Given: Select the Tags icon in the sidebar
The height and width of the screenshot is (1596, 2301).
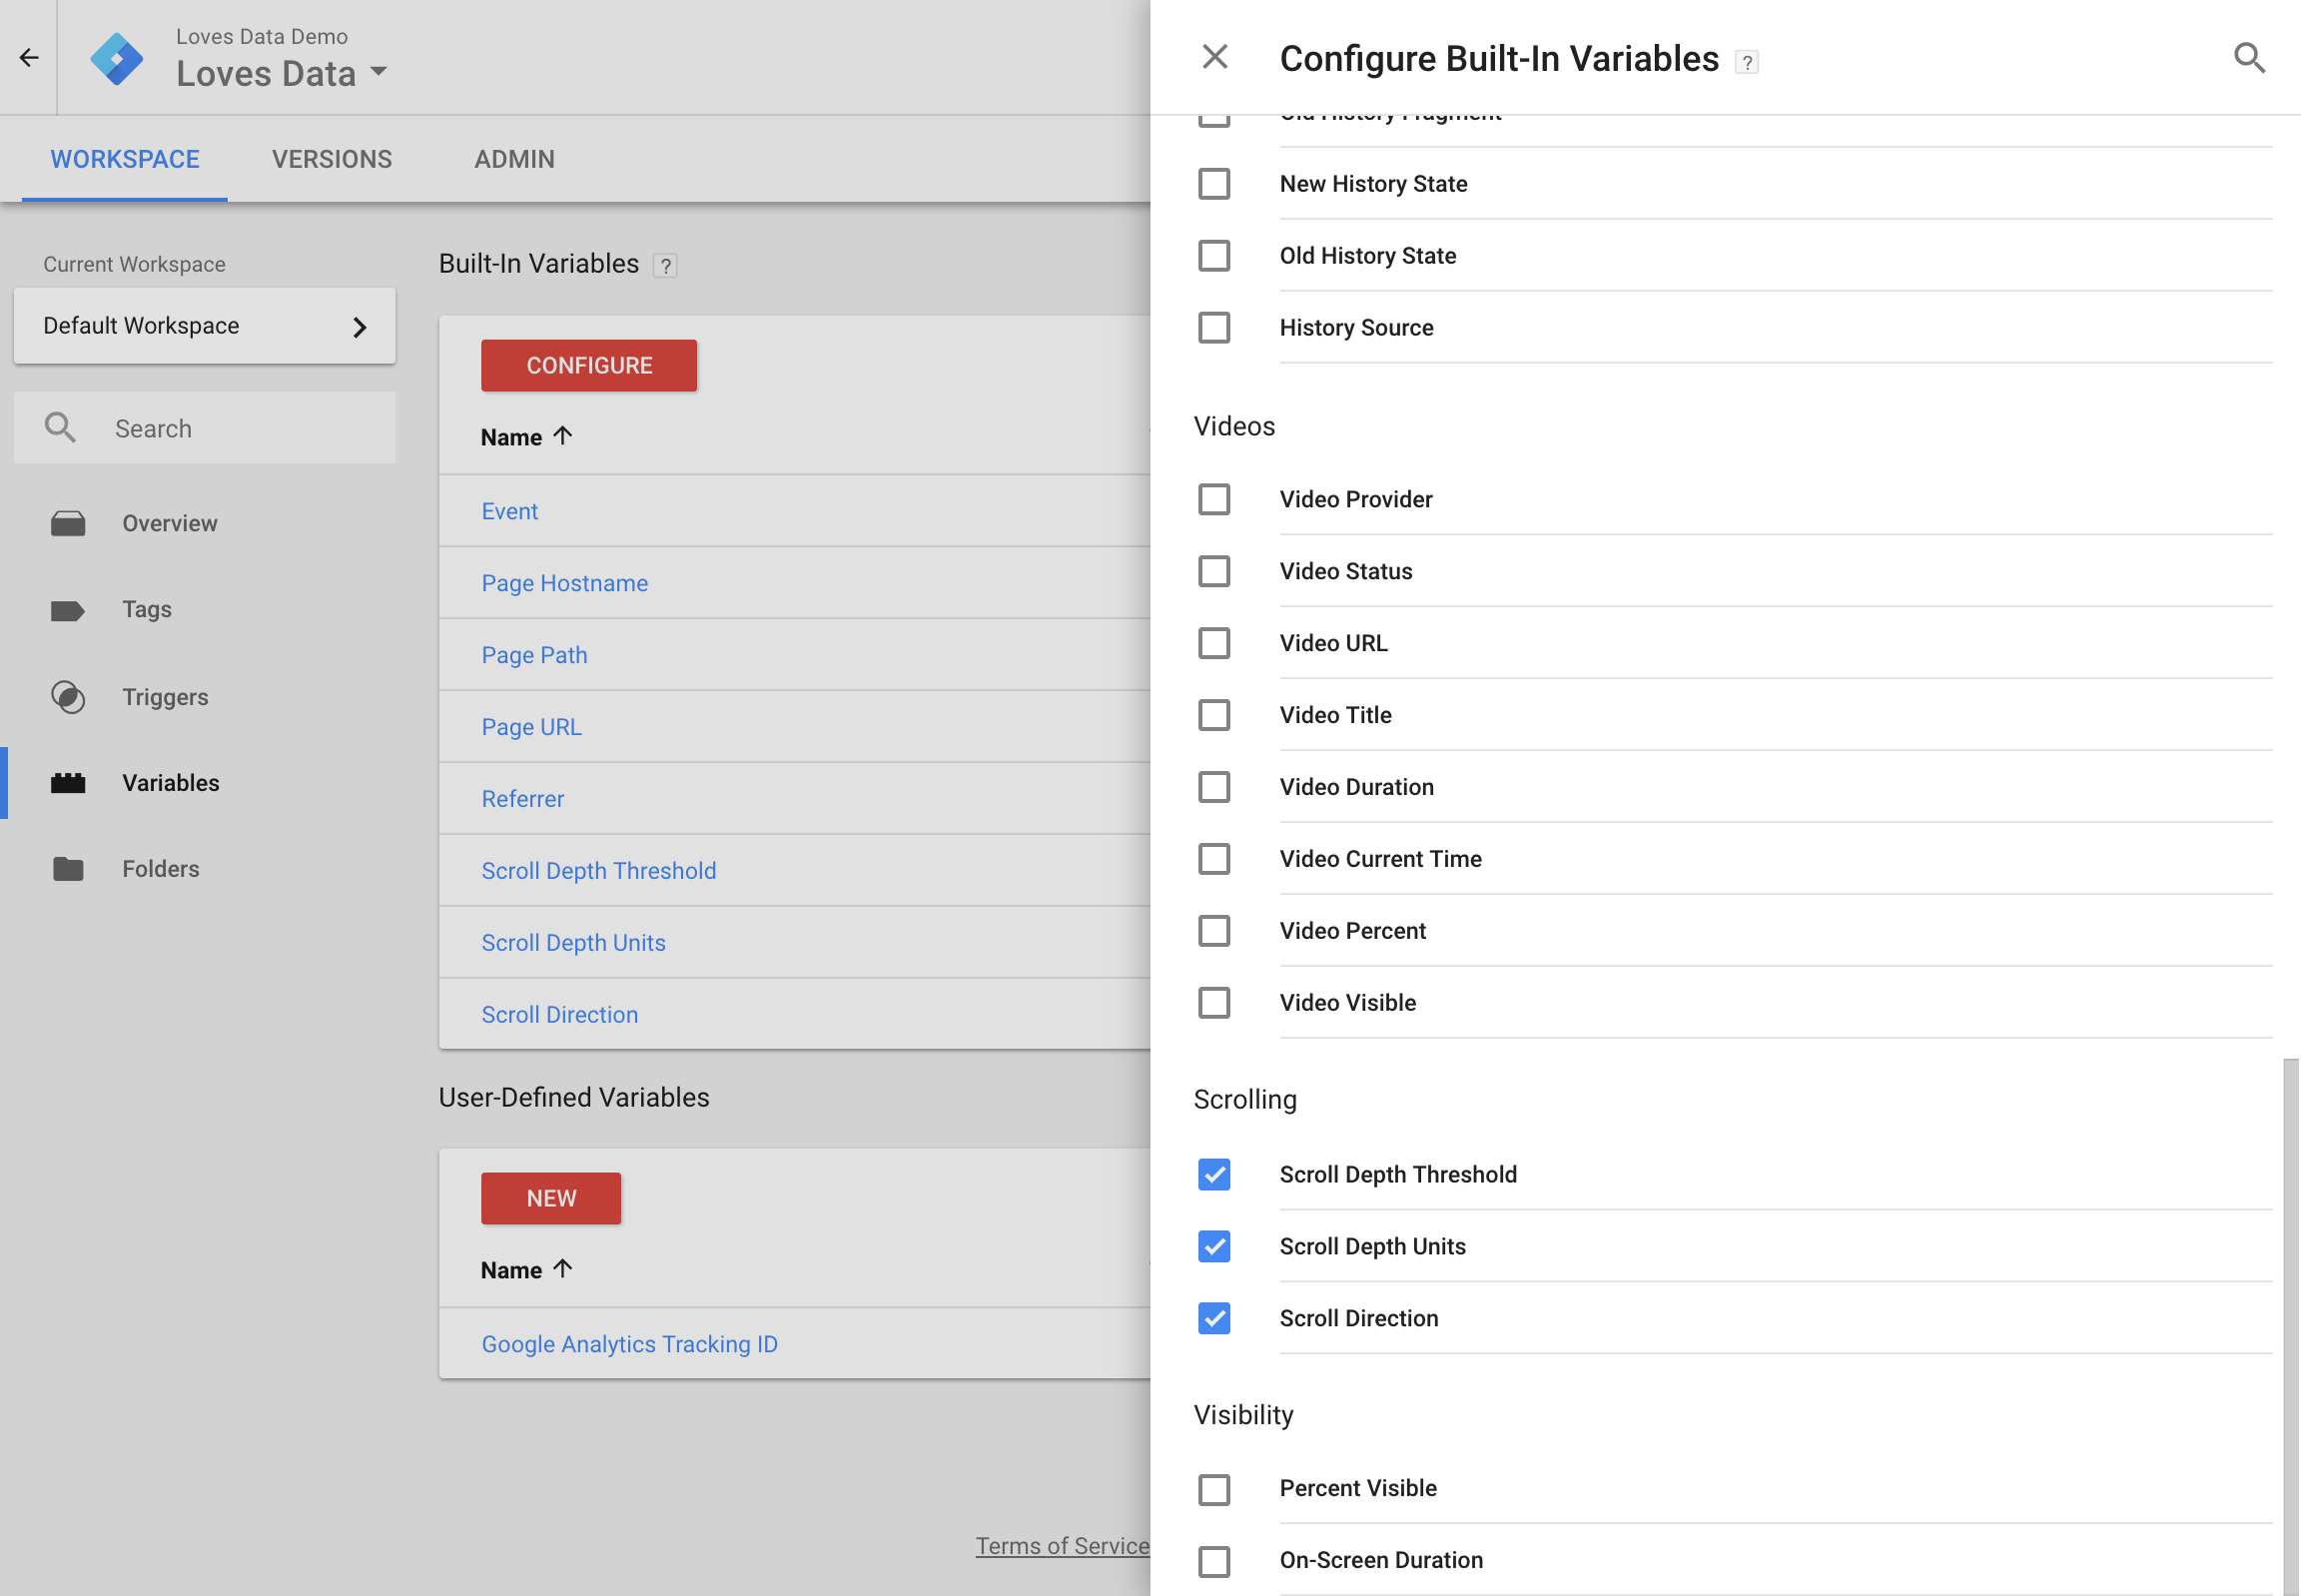Looking at the screenshot, I should click(67, 609).
